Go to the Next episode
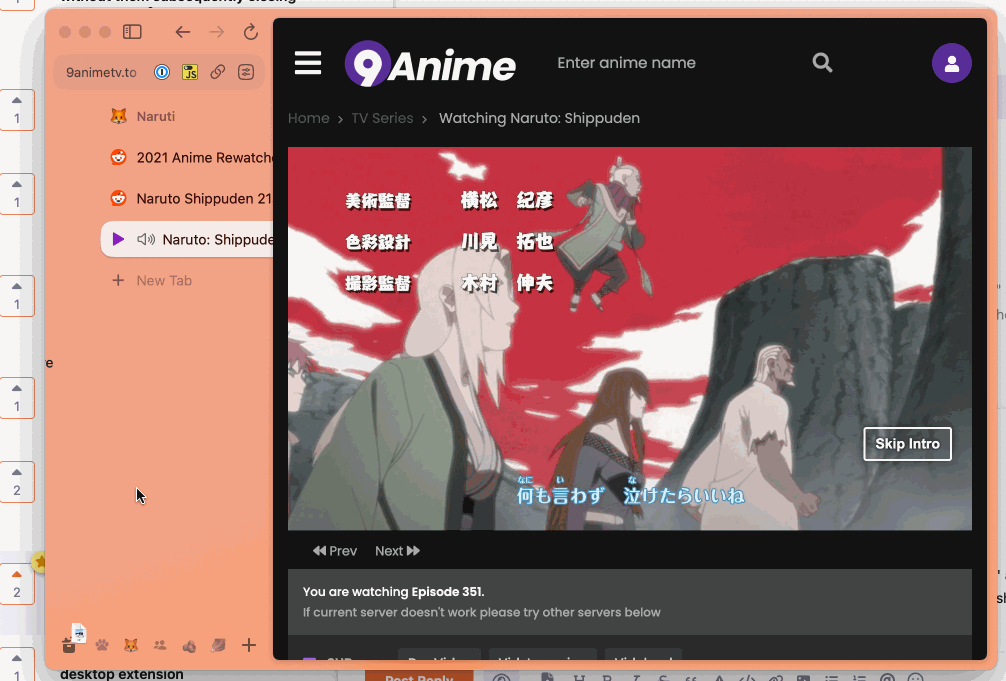Screen dimensions: 1006x681 coord(397,551)
